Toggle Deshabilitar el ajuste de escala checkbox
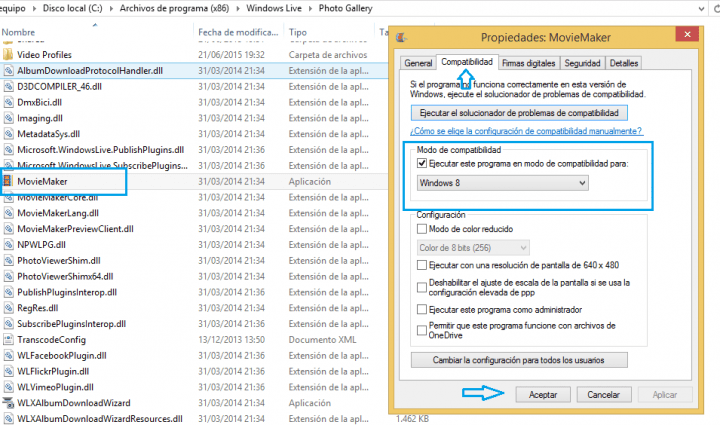 [x=422, y=287]
